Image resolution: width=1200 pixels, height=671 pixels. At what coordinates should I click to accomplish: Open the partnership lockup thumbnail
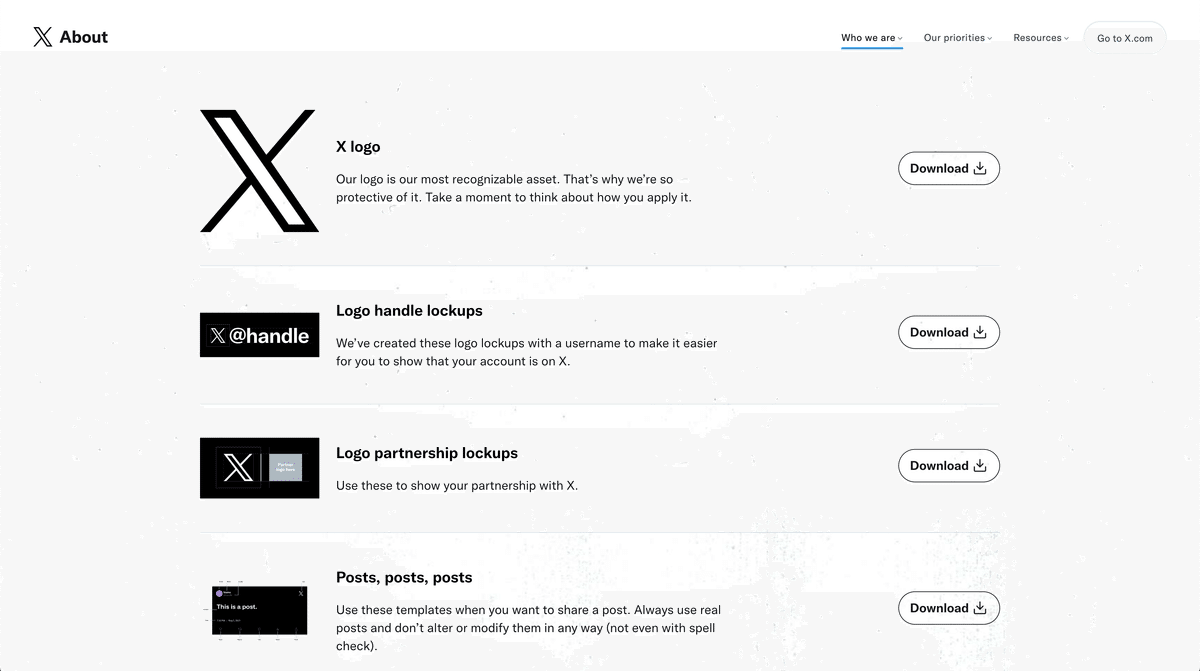(259, 467)
